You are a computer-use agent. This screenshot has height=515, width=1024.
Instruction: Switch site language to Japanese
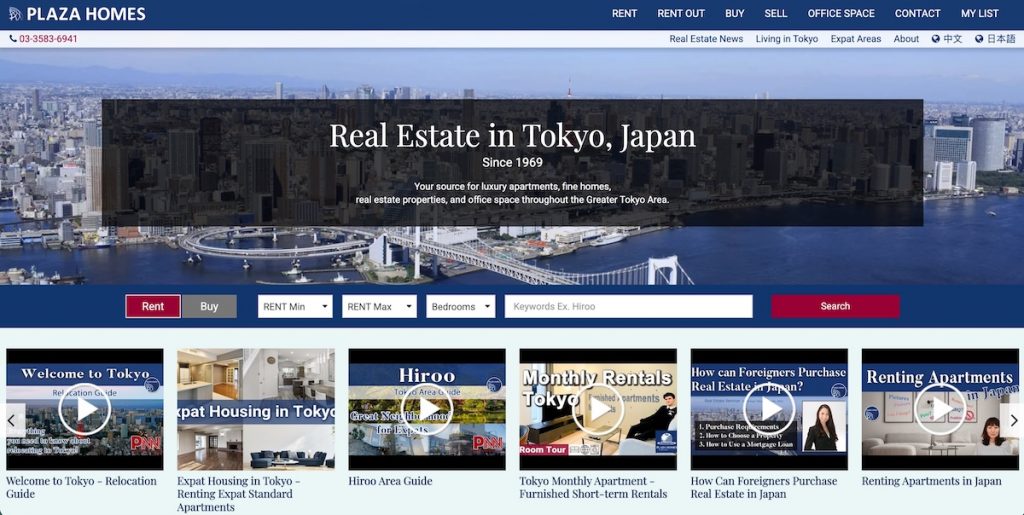click(x=995, y=39)
